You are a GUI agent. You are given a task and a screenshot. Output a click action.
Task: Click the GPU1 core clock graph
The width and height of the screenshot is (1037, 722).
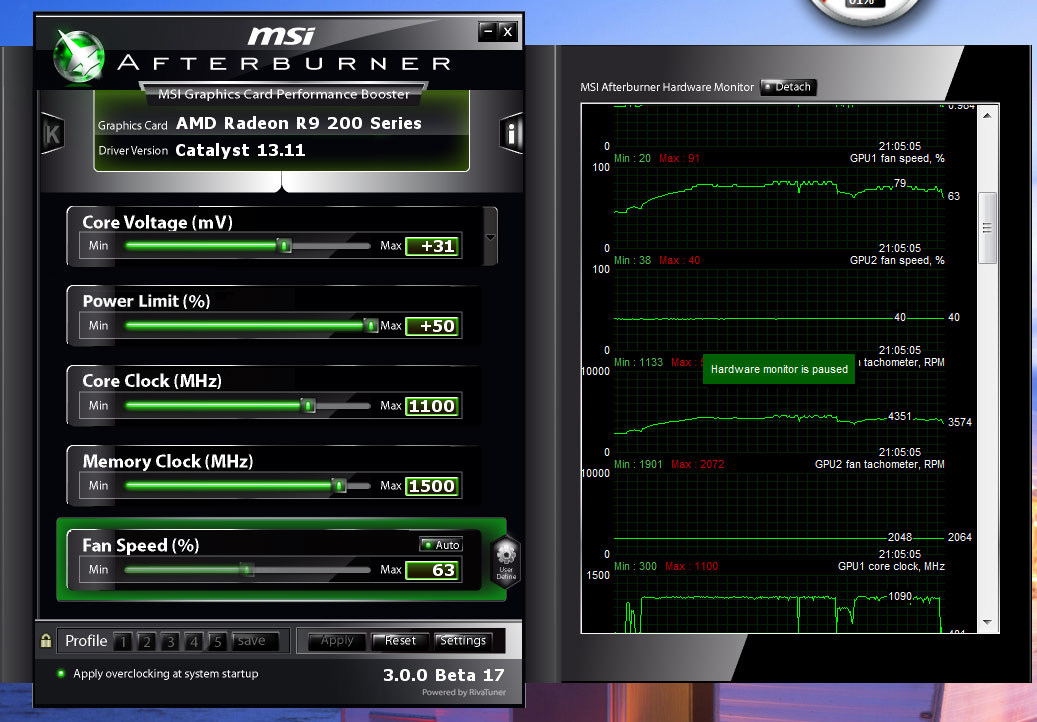(x=779, y=604)
